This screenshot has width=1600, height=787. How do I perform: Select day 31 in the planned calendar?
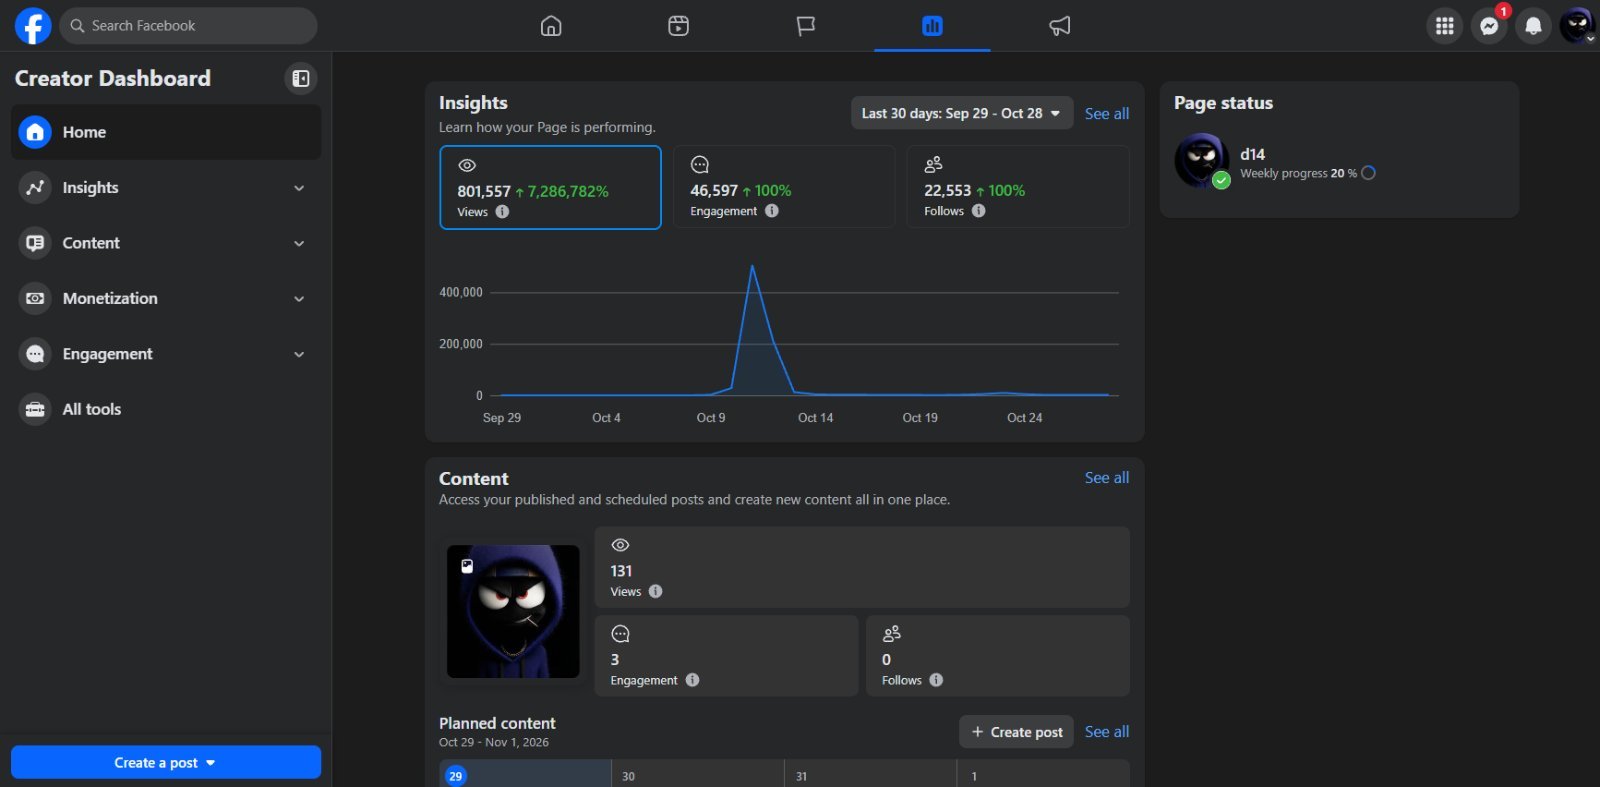871,773
